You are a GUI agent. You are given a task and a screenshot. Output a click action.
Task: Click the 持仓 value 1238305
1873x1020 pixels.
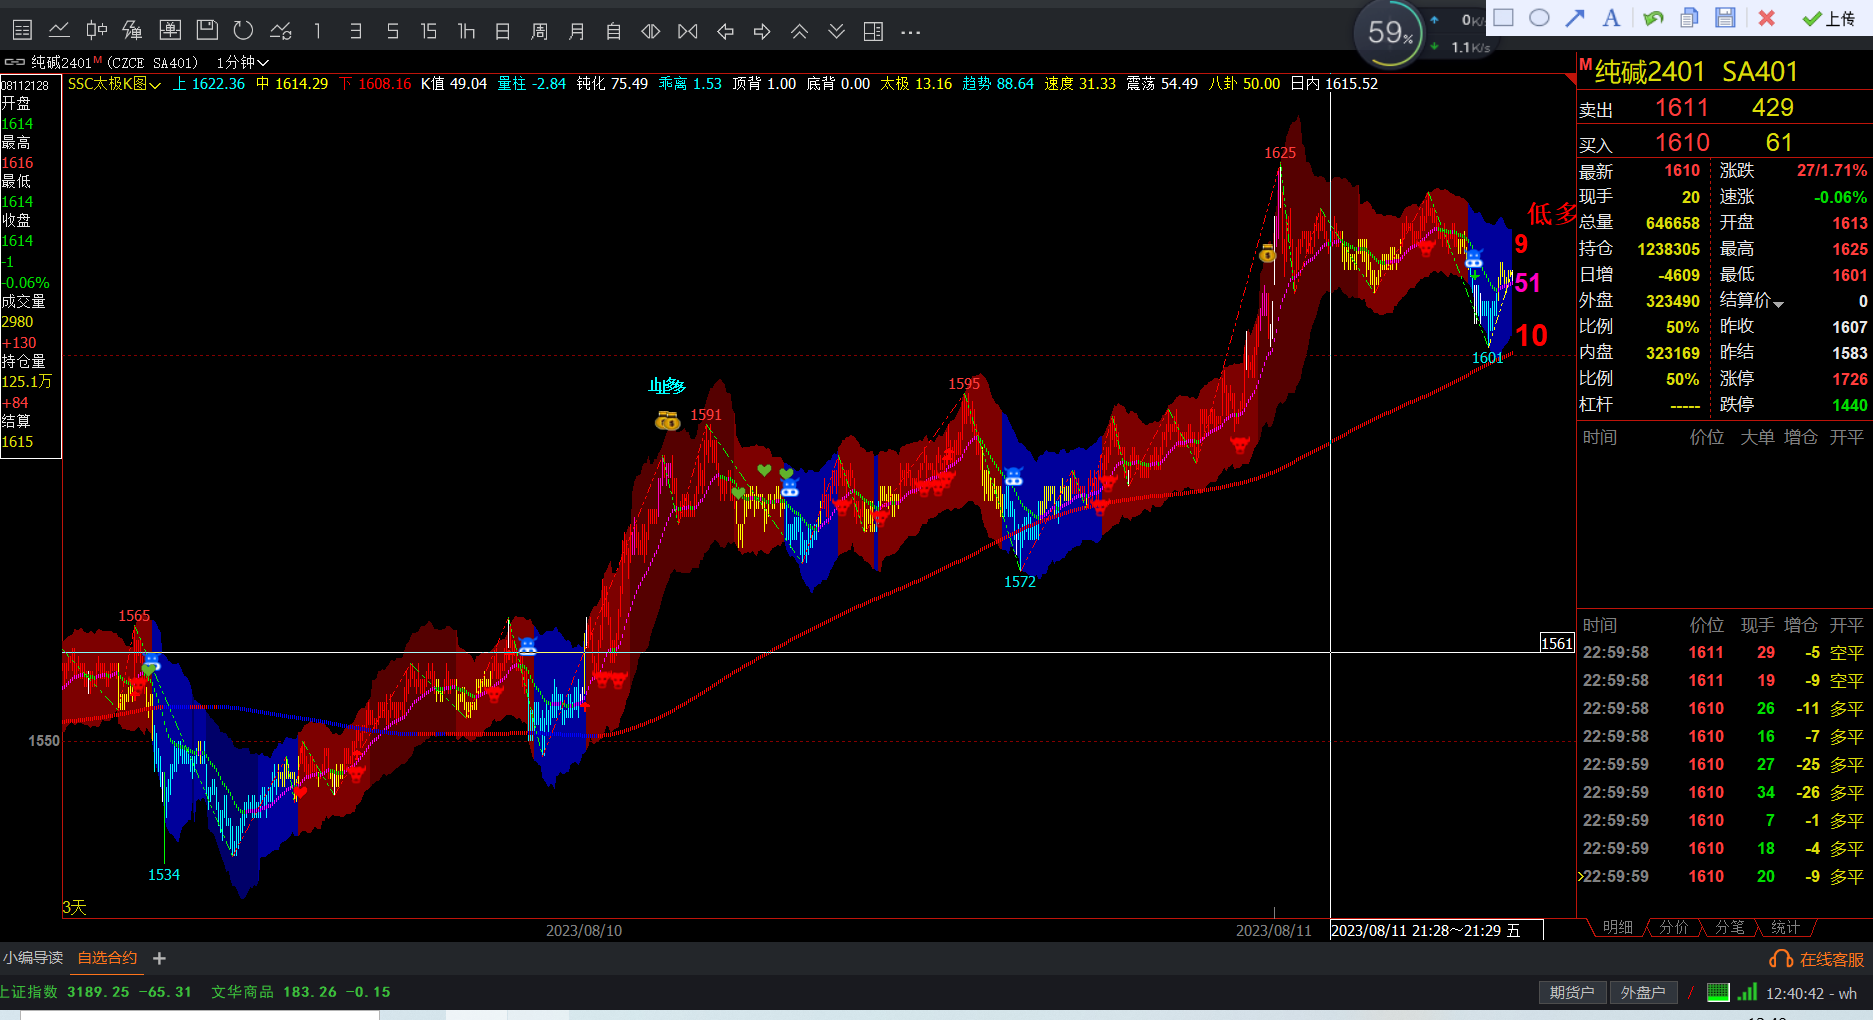click(1668, 249)
